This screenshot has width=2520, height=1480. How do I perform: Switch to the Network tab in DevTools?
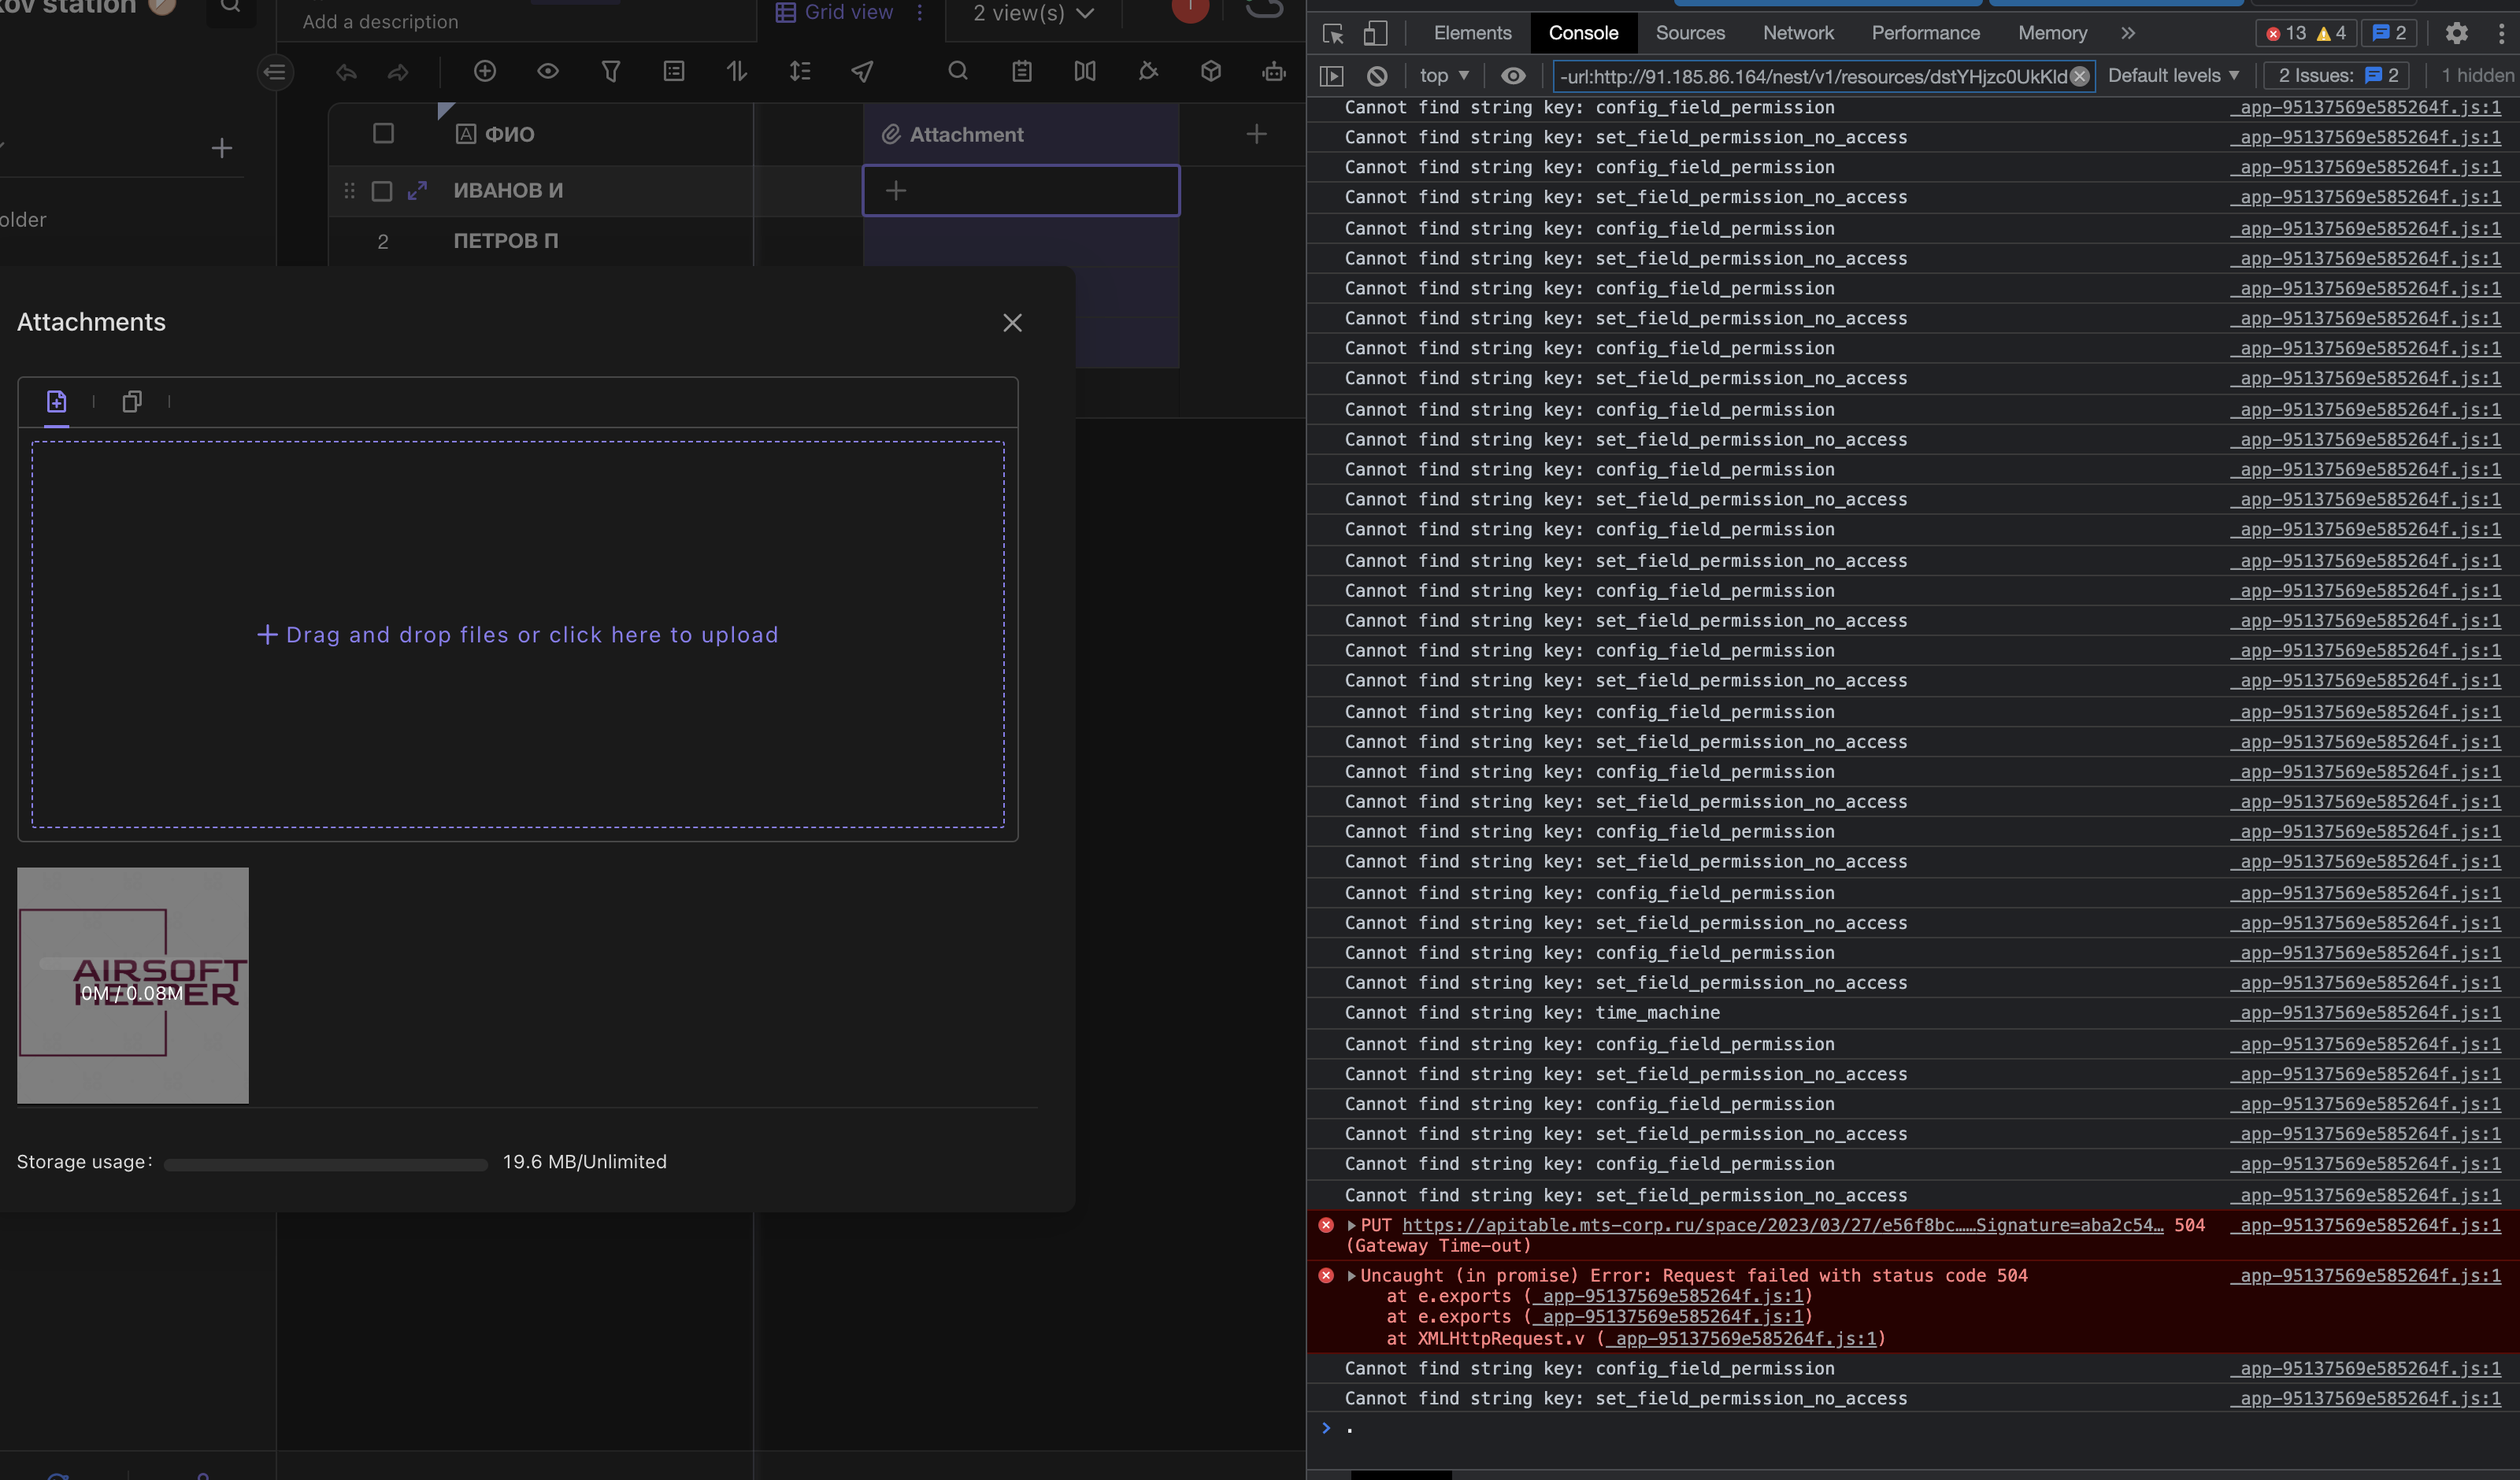click(x=1797, y=33)
